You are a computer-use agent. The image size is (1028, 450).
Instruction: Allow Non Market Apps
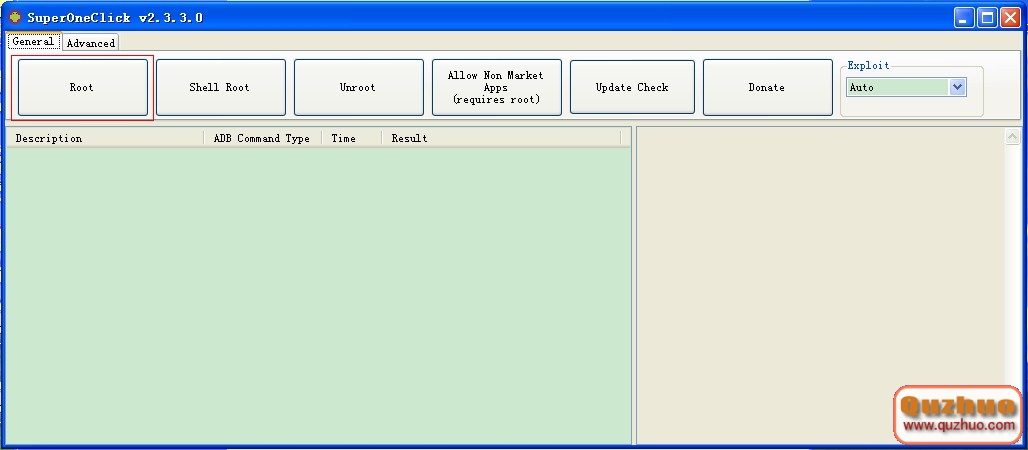pos(496,87)
